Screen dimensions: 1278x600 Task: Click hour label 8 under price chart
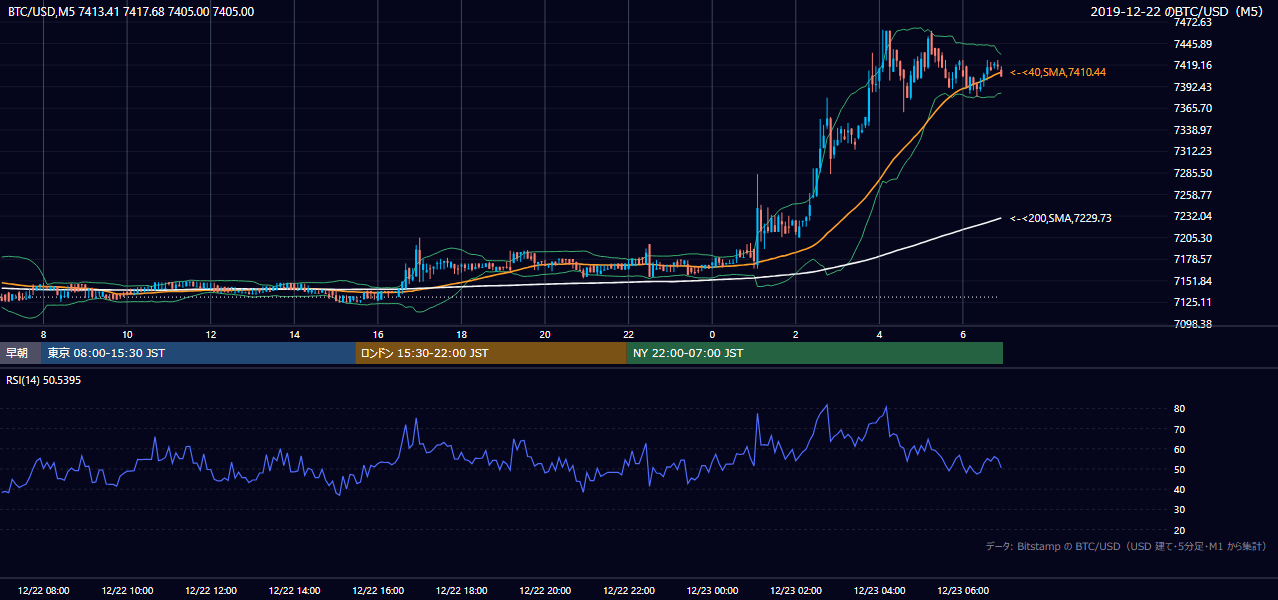tap(43, 334)
